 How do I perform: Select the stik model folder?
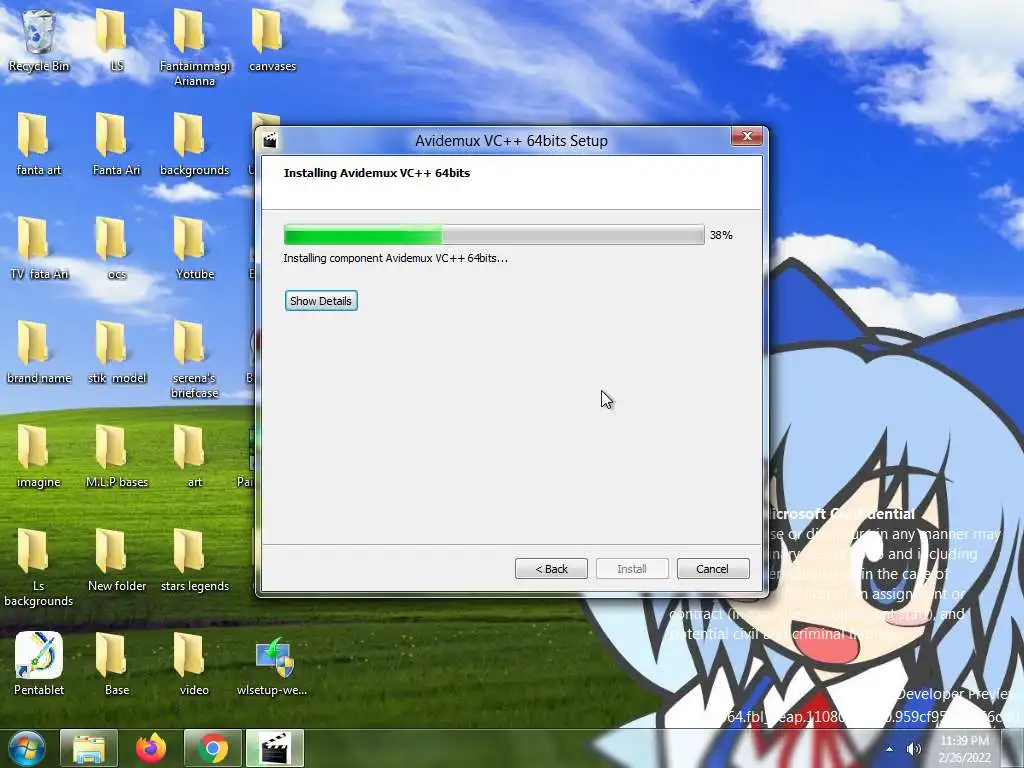click(x=117, y=352)
